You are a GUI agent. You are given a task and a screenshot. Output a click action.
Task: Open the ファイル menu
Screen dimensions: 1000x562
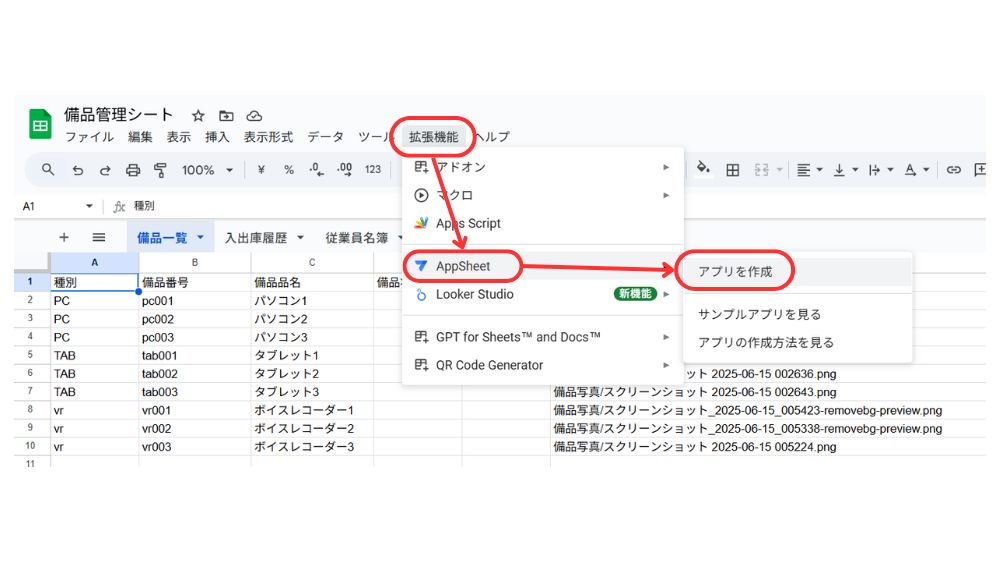(x=89, y=137)
